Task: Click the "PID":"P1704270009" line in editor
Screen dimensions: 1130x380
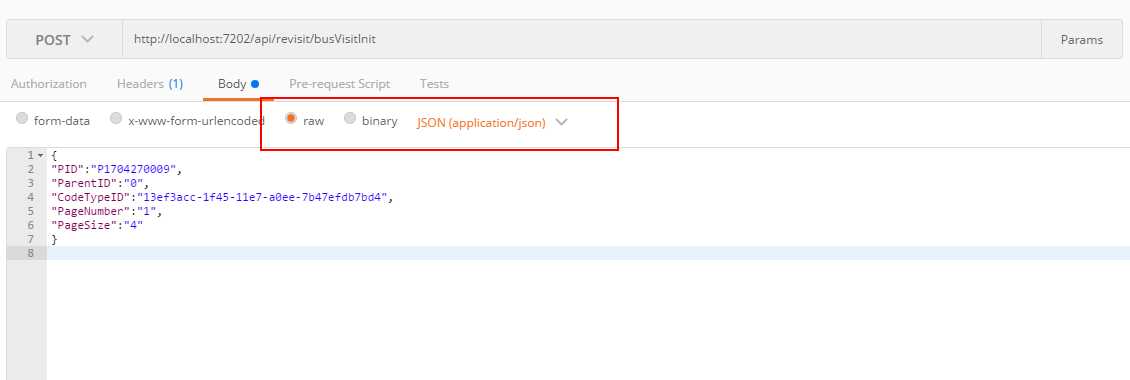Action: coord(117,169)
